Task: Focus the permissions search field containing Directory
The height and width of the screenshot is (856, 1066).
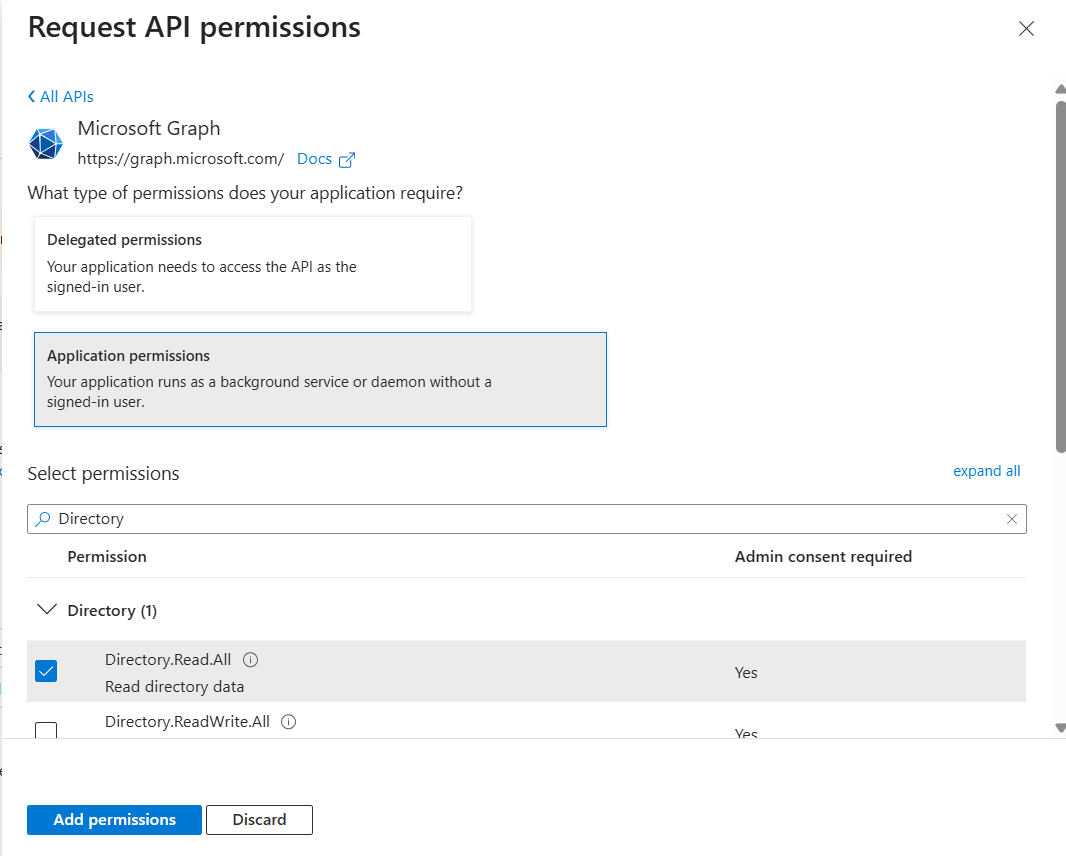Action: click(x=527, y=519)
